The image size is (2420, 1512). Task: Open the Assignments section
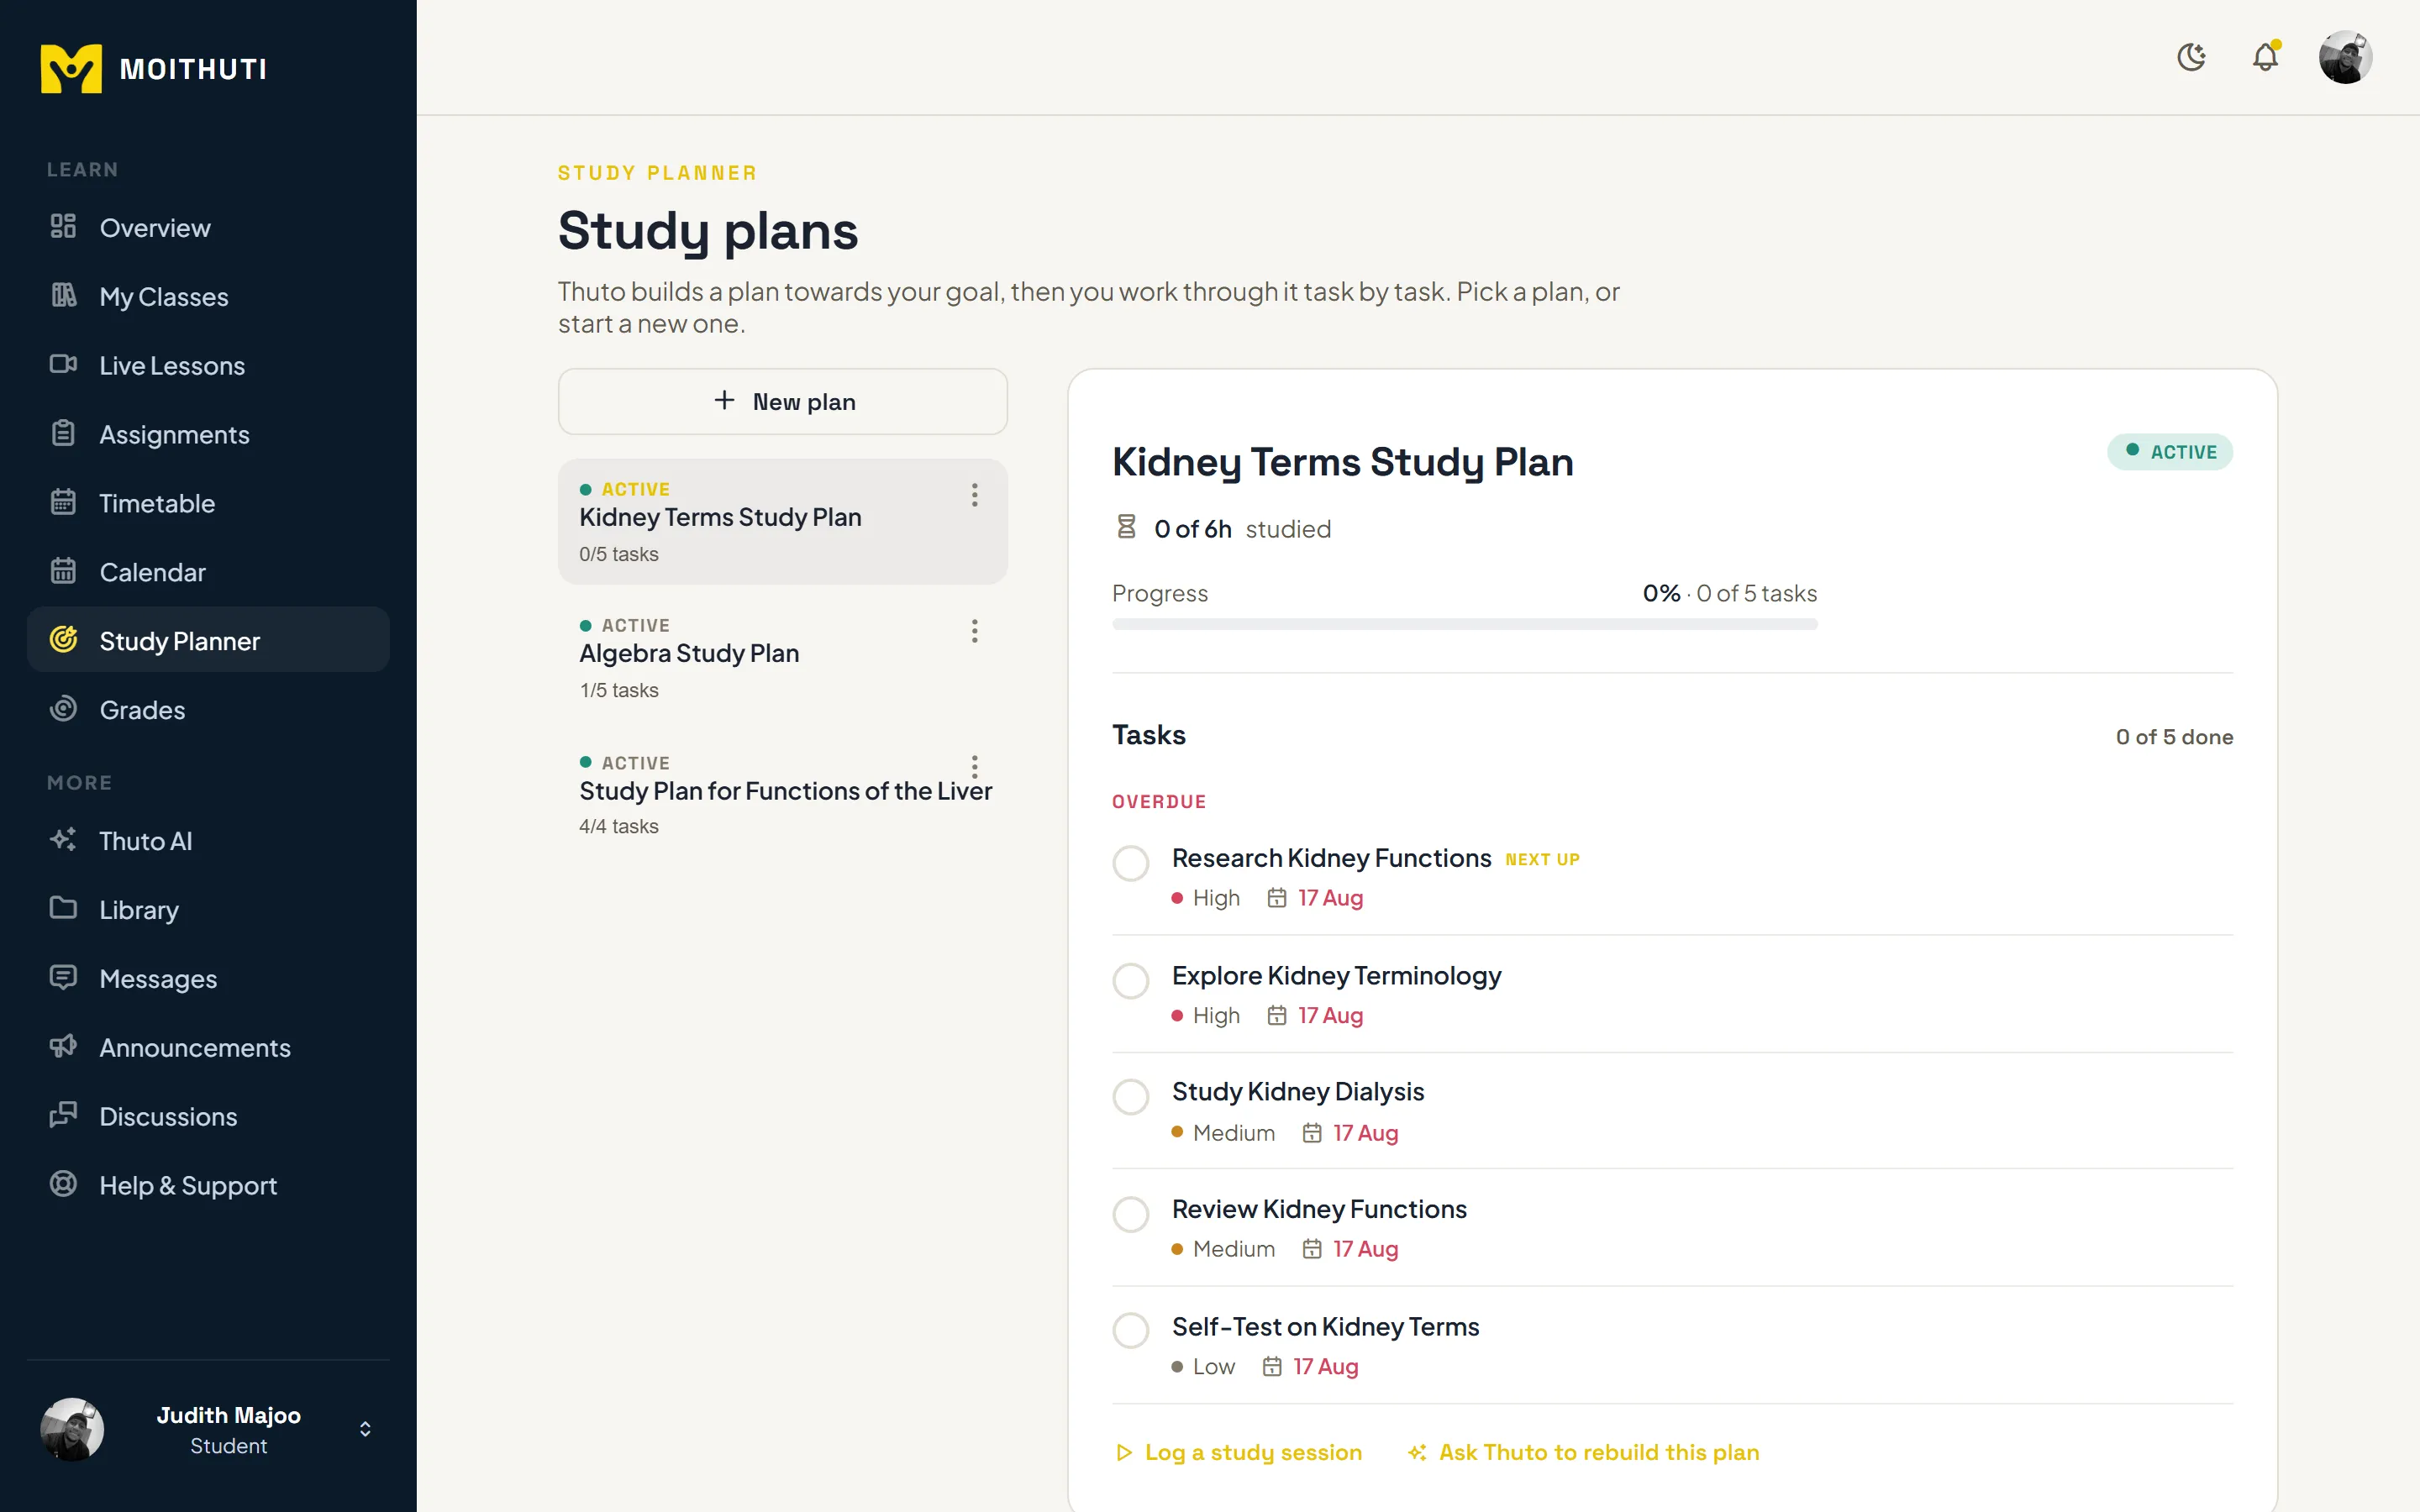click(208, 435)
